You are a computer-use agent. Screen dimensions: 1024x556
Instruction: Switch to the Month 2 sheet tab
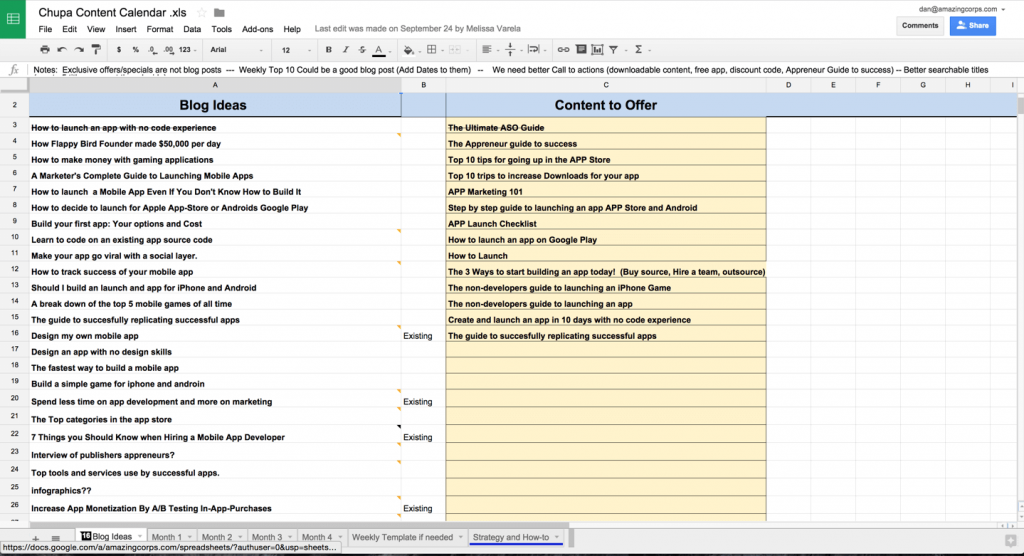(217, 537)
